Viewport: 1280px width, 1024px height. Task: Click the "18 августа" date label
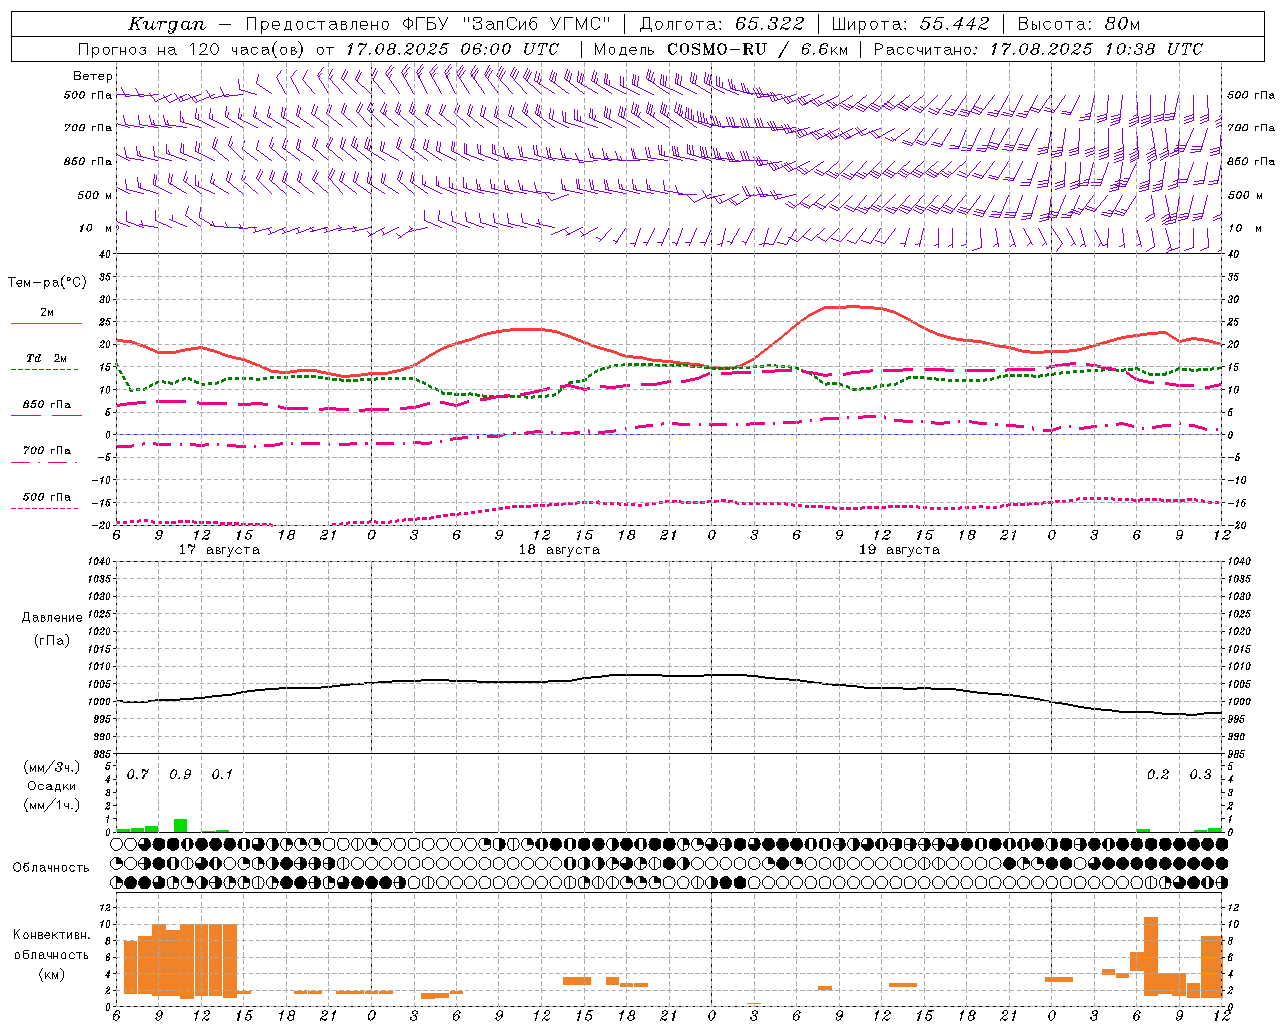pos(559,550)
